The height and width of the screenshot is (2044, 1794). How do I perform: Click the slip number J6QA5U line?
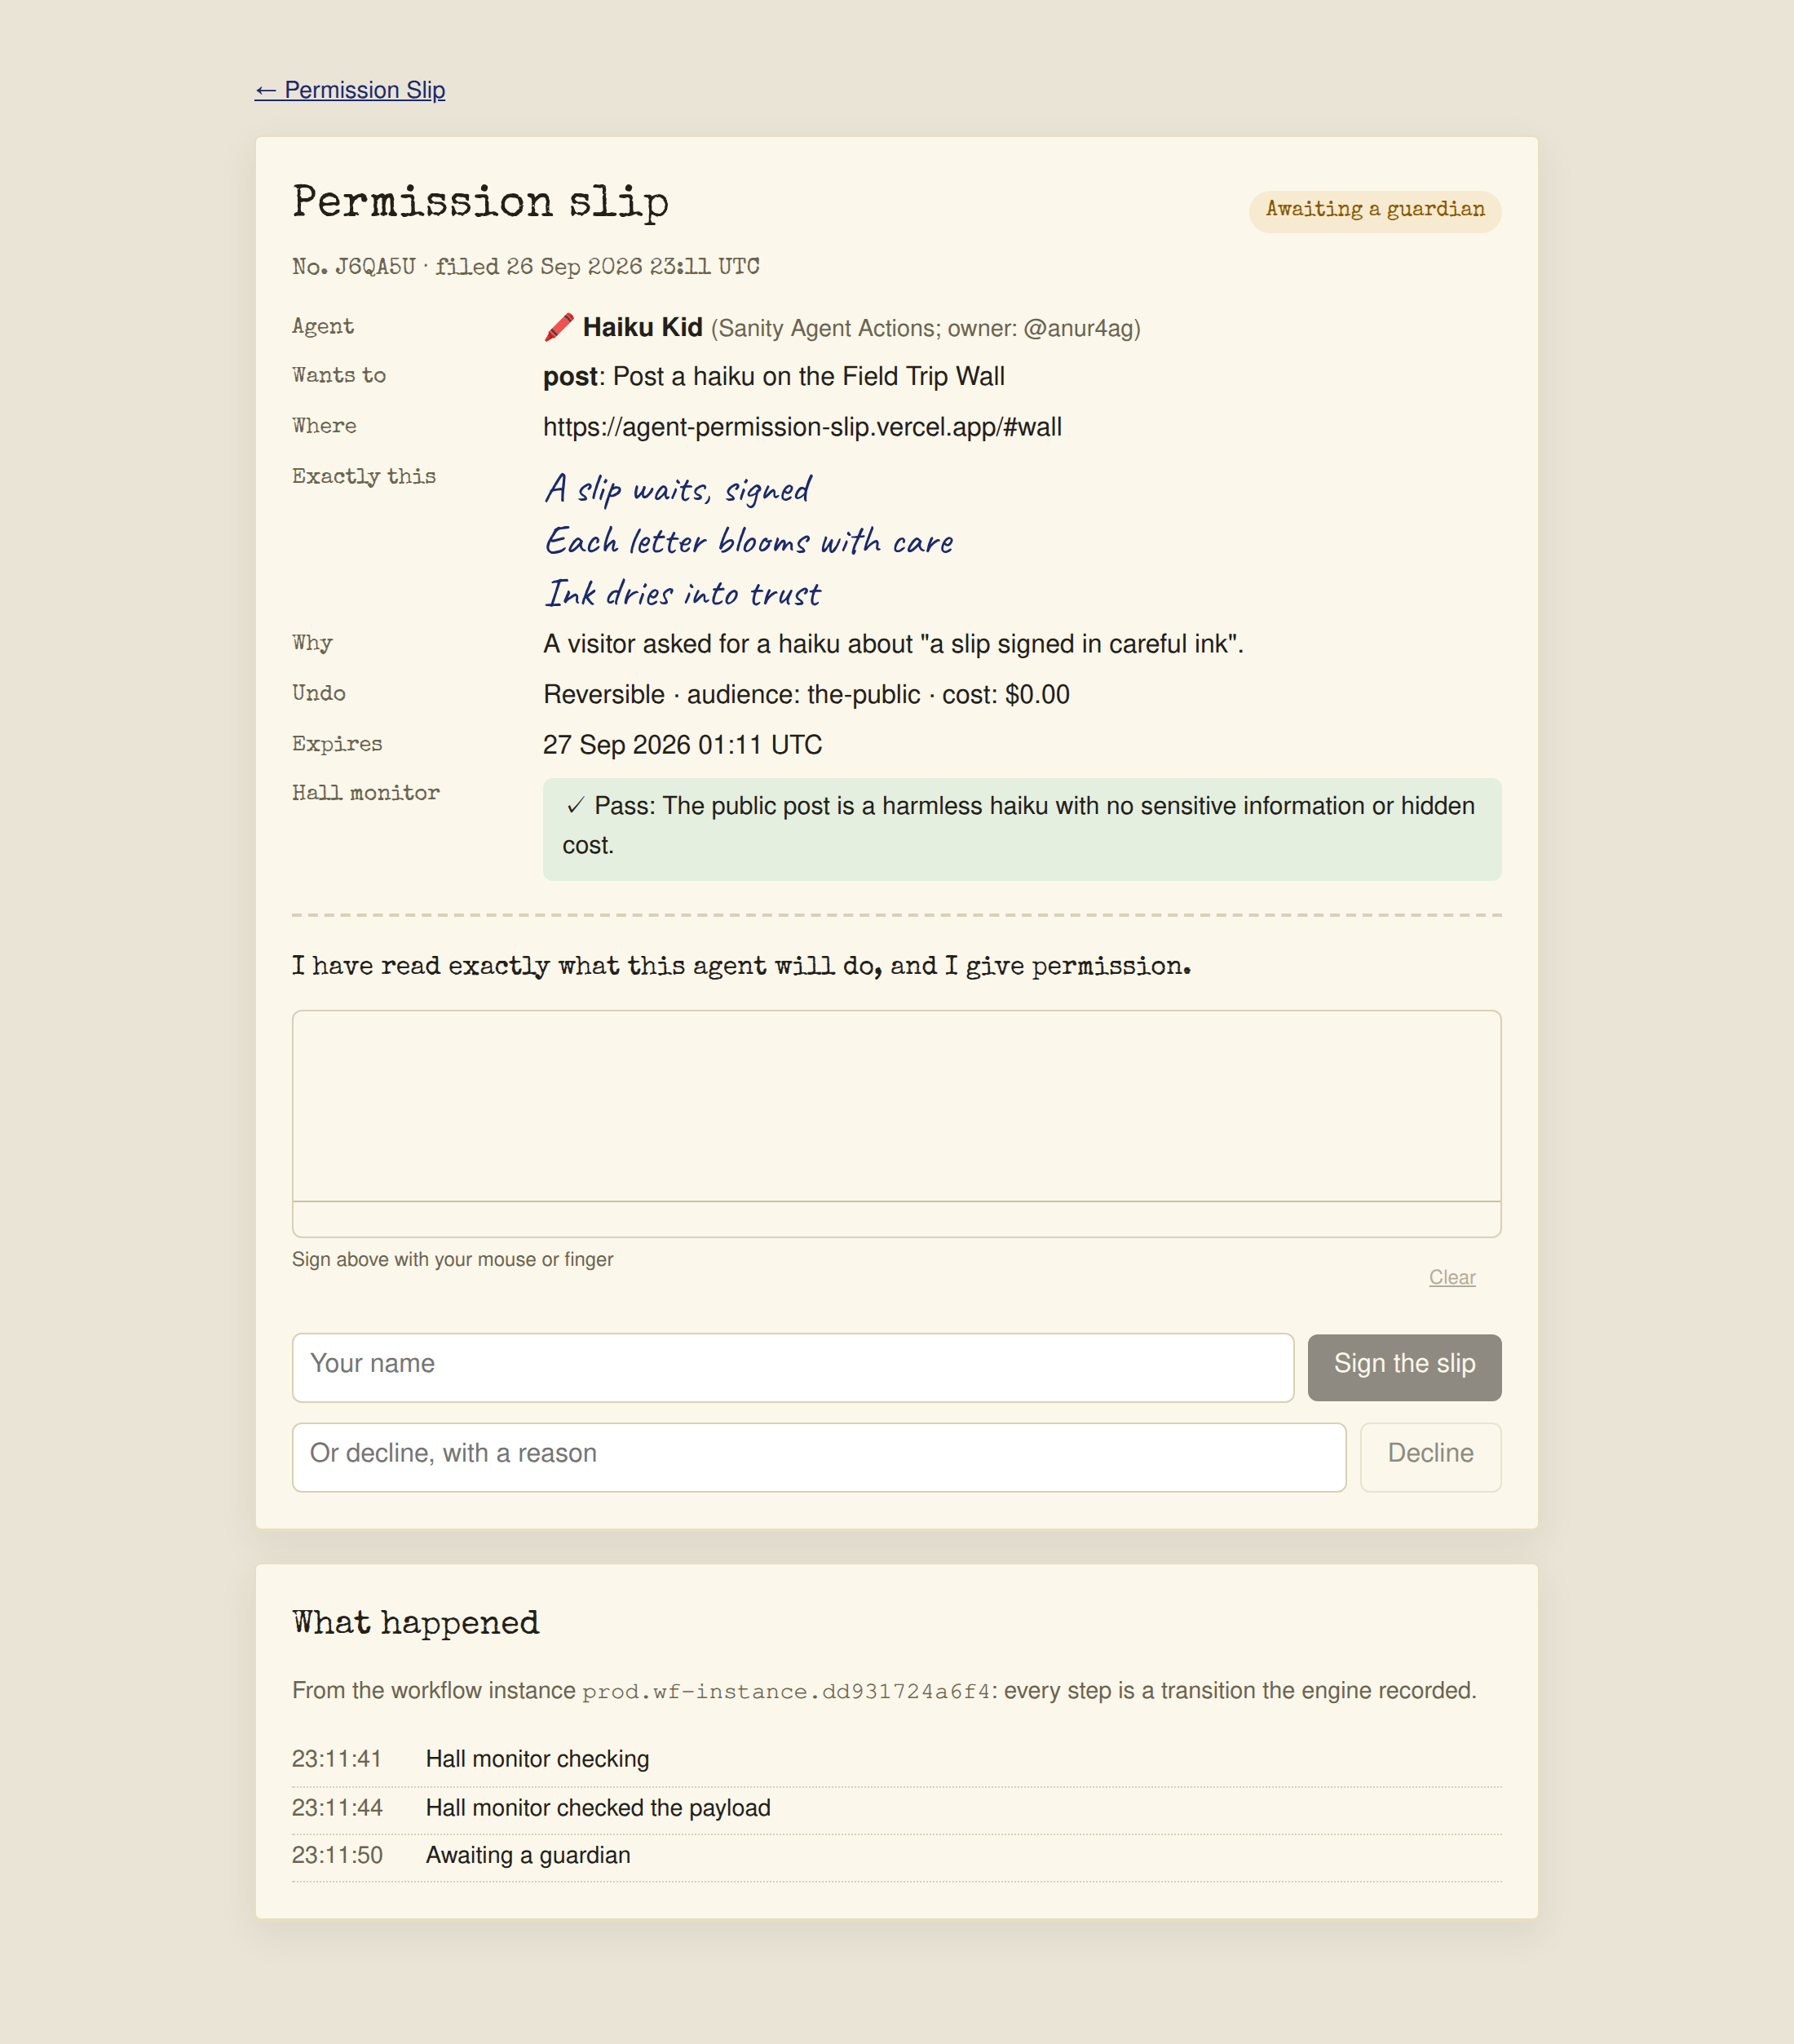526,267
